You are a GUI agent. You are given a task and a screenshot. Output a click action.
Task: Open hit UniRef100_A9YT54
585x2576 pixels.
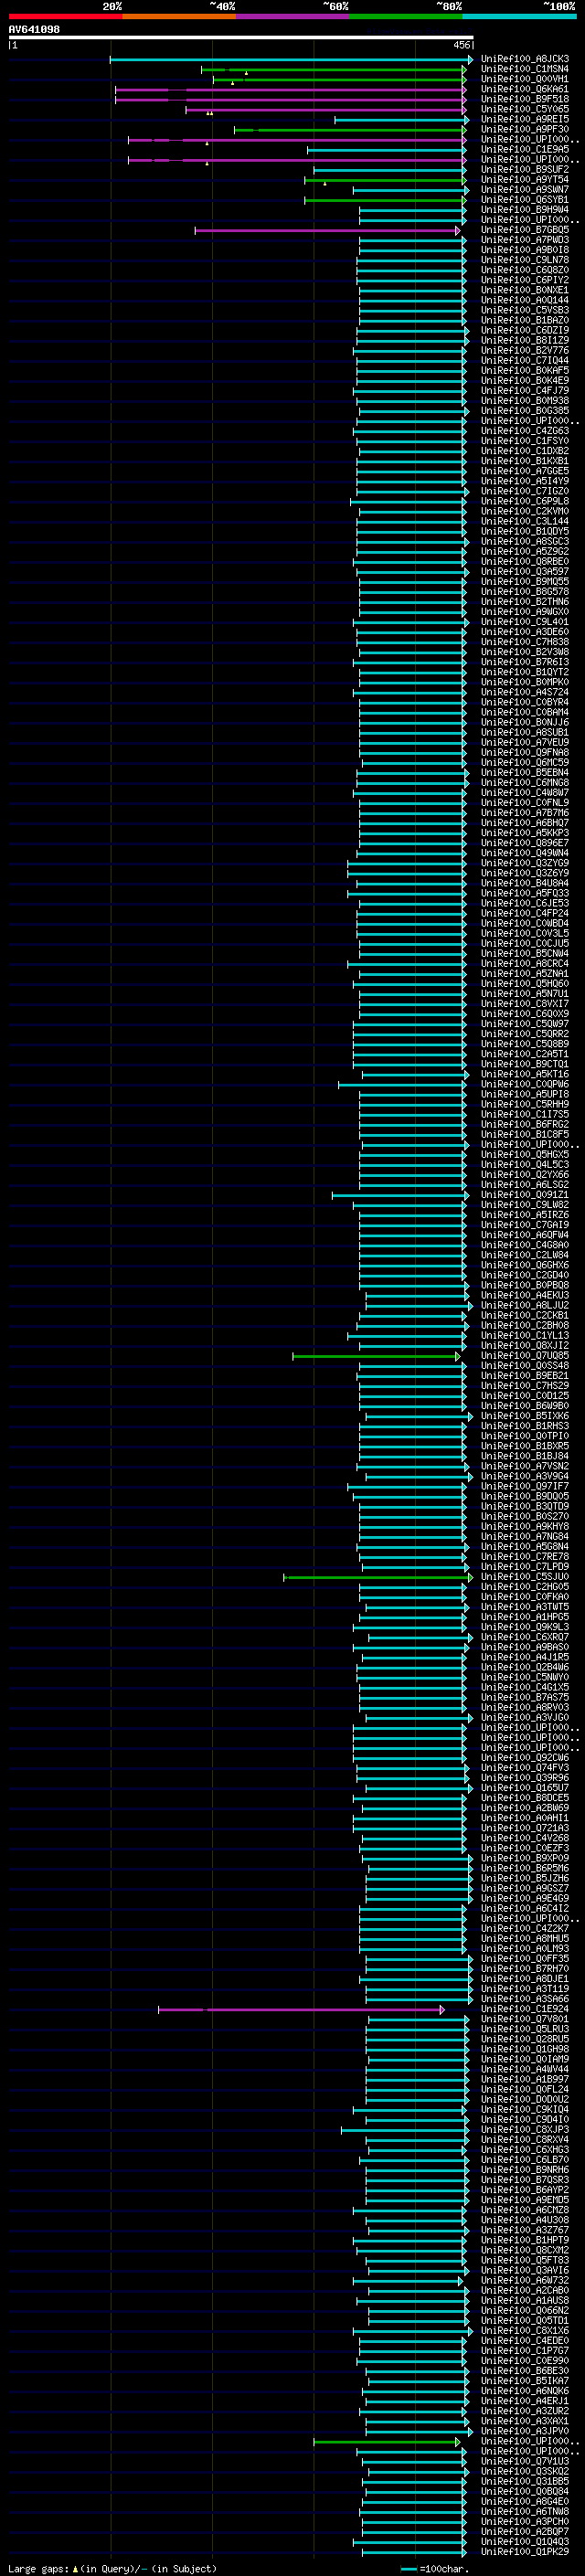click(525, 179)
